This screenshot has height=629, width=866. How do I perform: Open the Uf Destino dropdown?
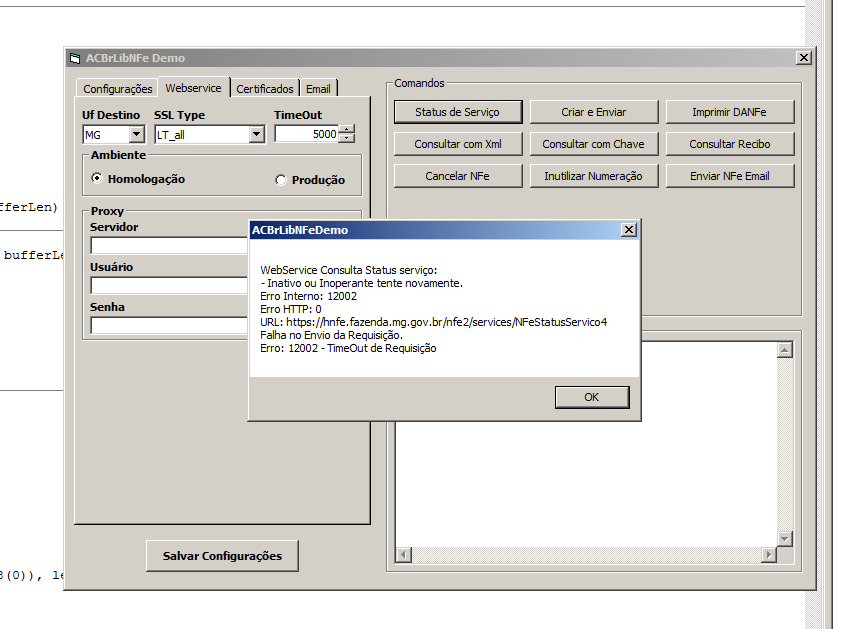pos(136,134)
